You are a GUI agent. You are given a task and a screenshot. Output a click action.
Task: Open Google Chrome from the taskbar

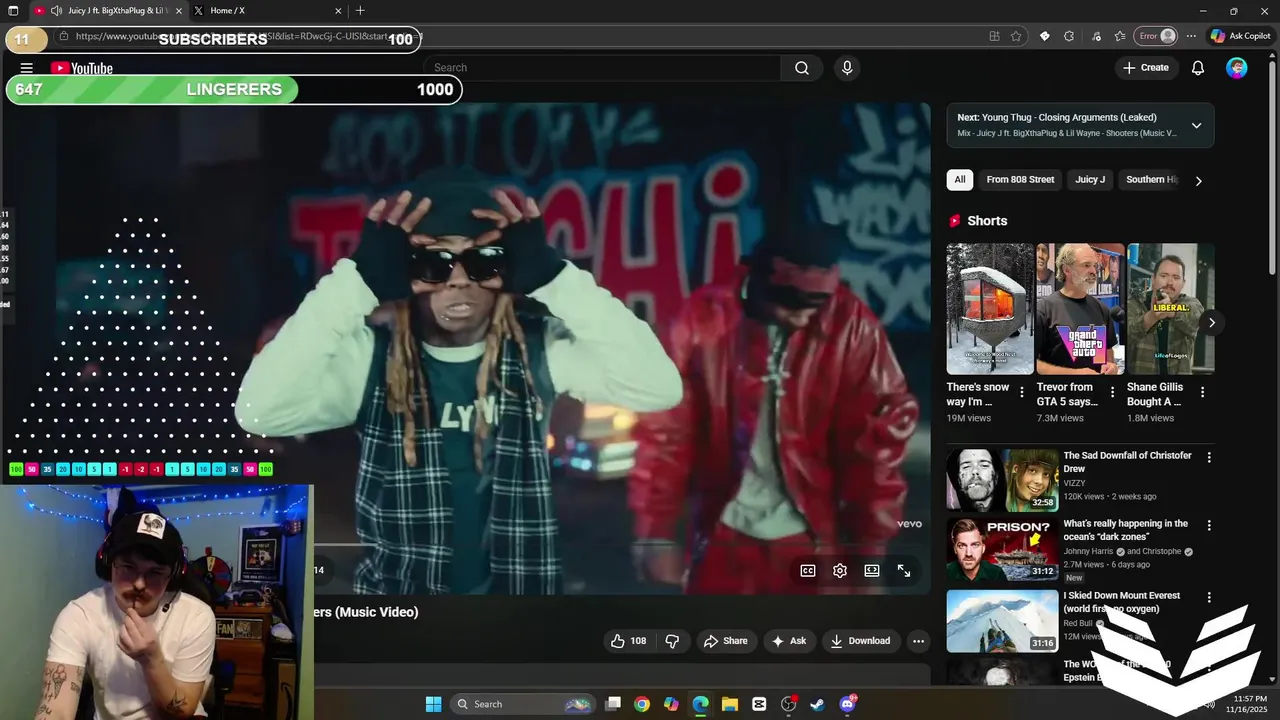[642, 704]
